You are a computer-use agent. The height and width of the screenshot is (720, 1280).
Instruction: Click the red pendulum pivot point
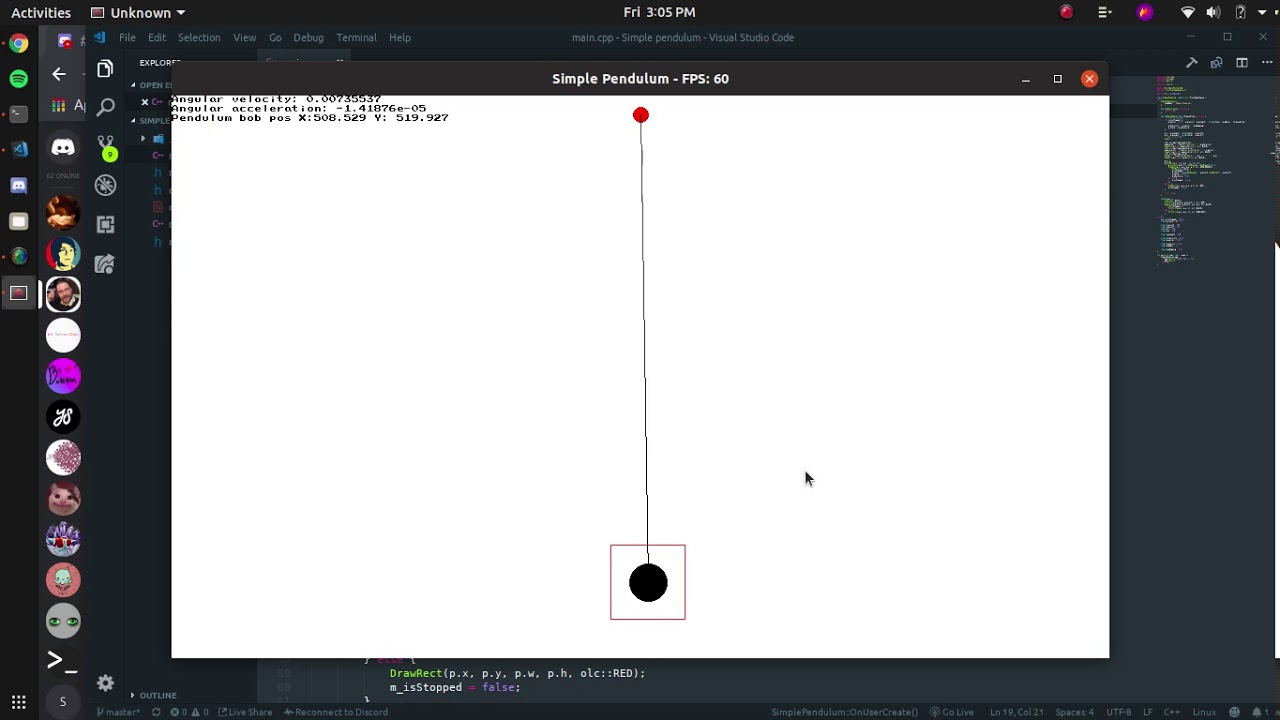(x=641, y=115)
